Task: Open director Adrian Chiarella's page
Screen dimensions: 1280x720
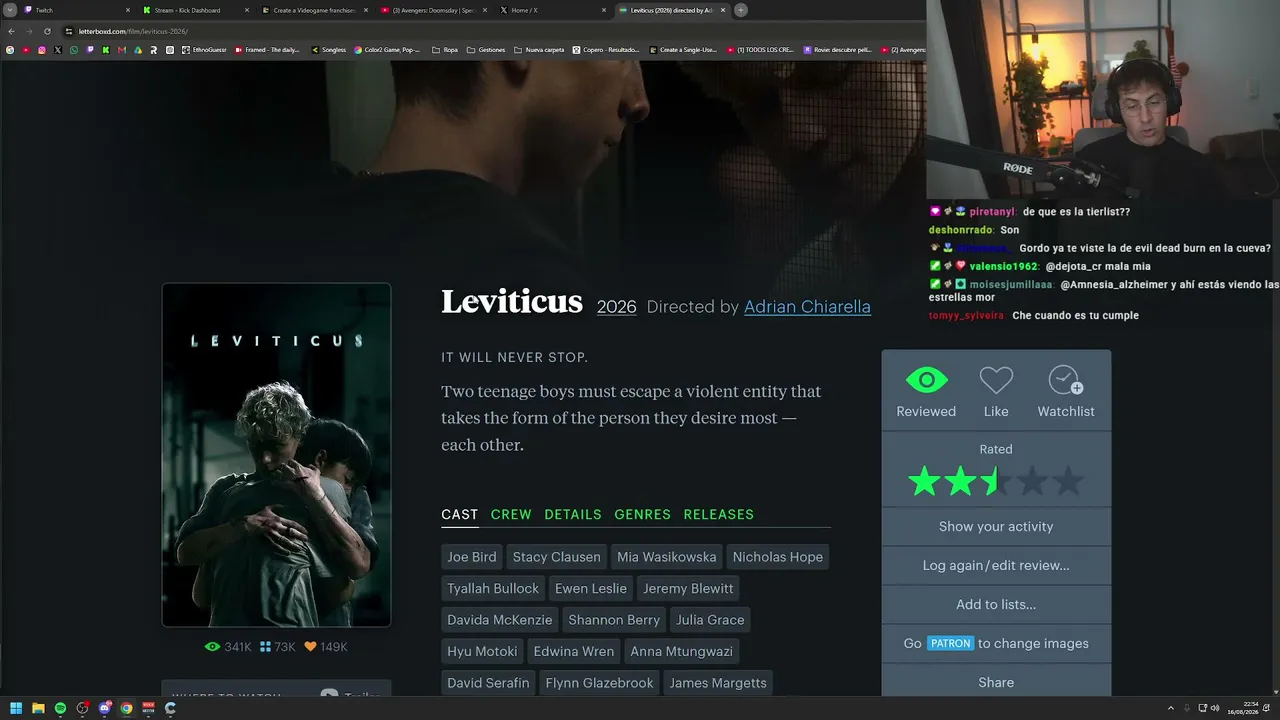Action: [x=807, y=307]
